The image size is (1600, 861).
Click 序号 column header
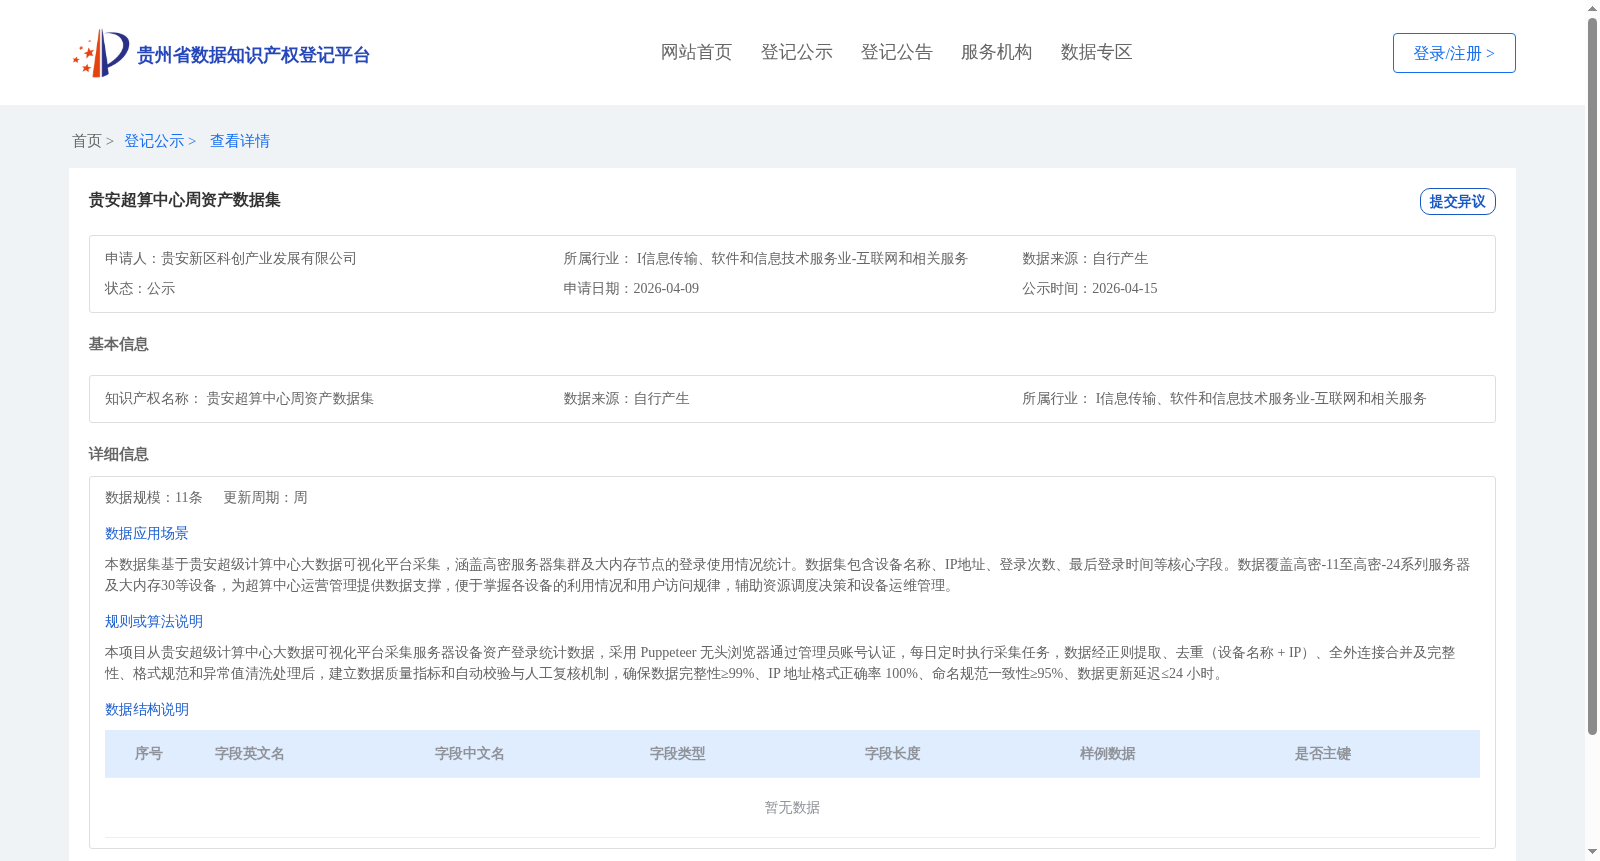tap(149, 753)
